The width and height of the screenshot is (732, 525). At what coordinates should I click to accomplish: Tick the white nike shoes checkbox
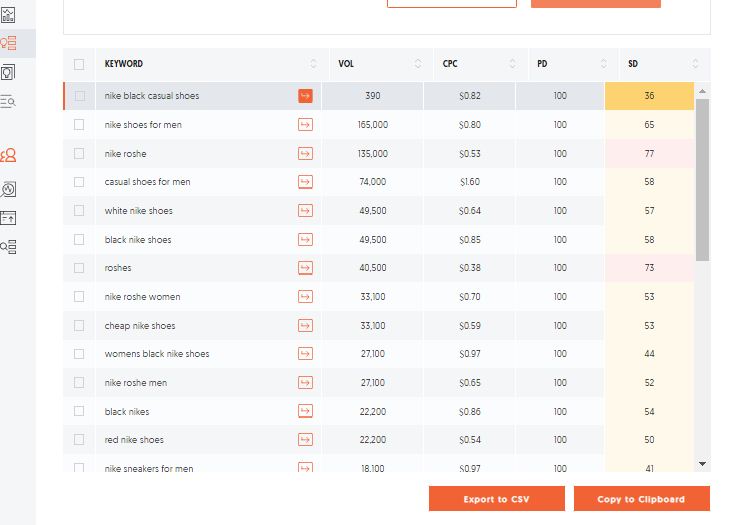point(79,211)
